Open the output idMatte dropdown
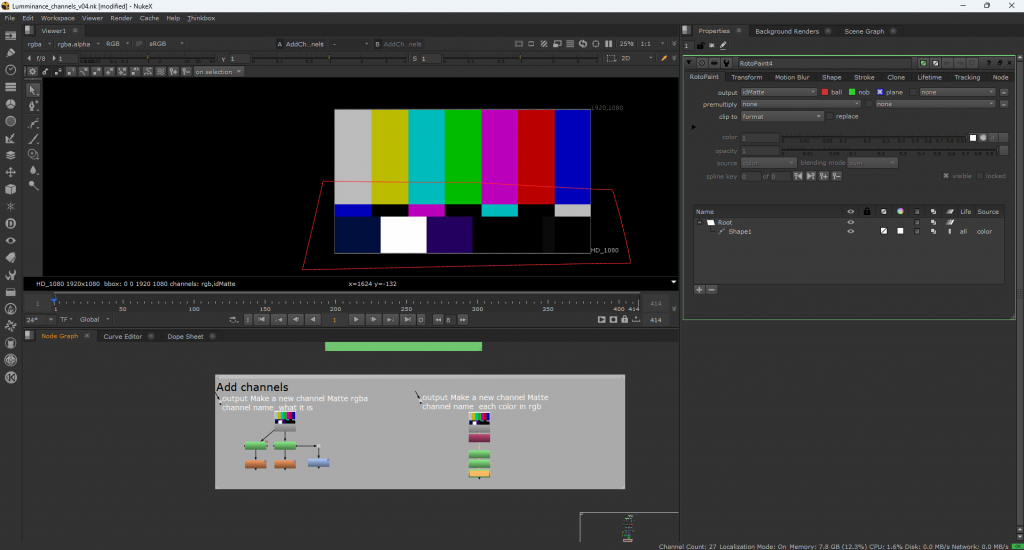Image resolution: width=1024 pixels, height=550 pixels. pyautogui.click(x=779, y=92)
